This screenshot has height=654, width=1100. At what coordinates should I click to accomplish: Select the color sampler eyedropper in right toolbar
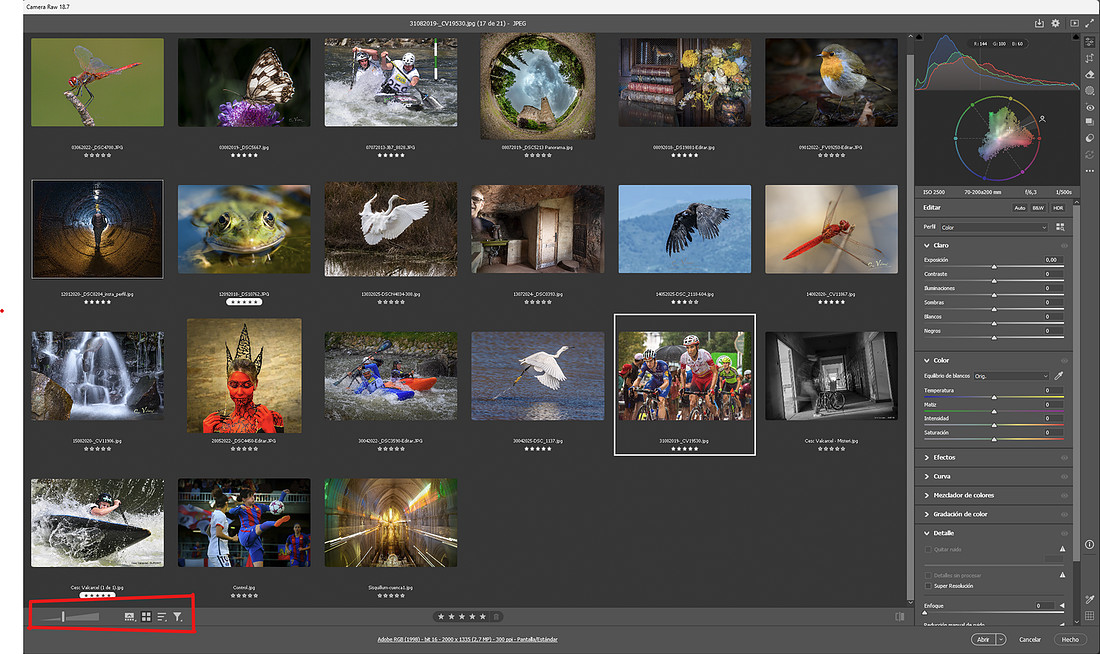coord(1089,599)
